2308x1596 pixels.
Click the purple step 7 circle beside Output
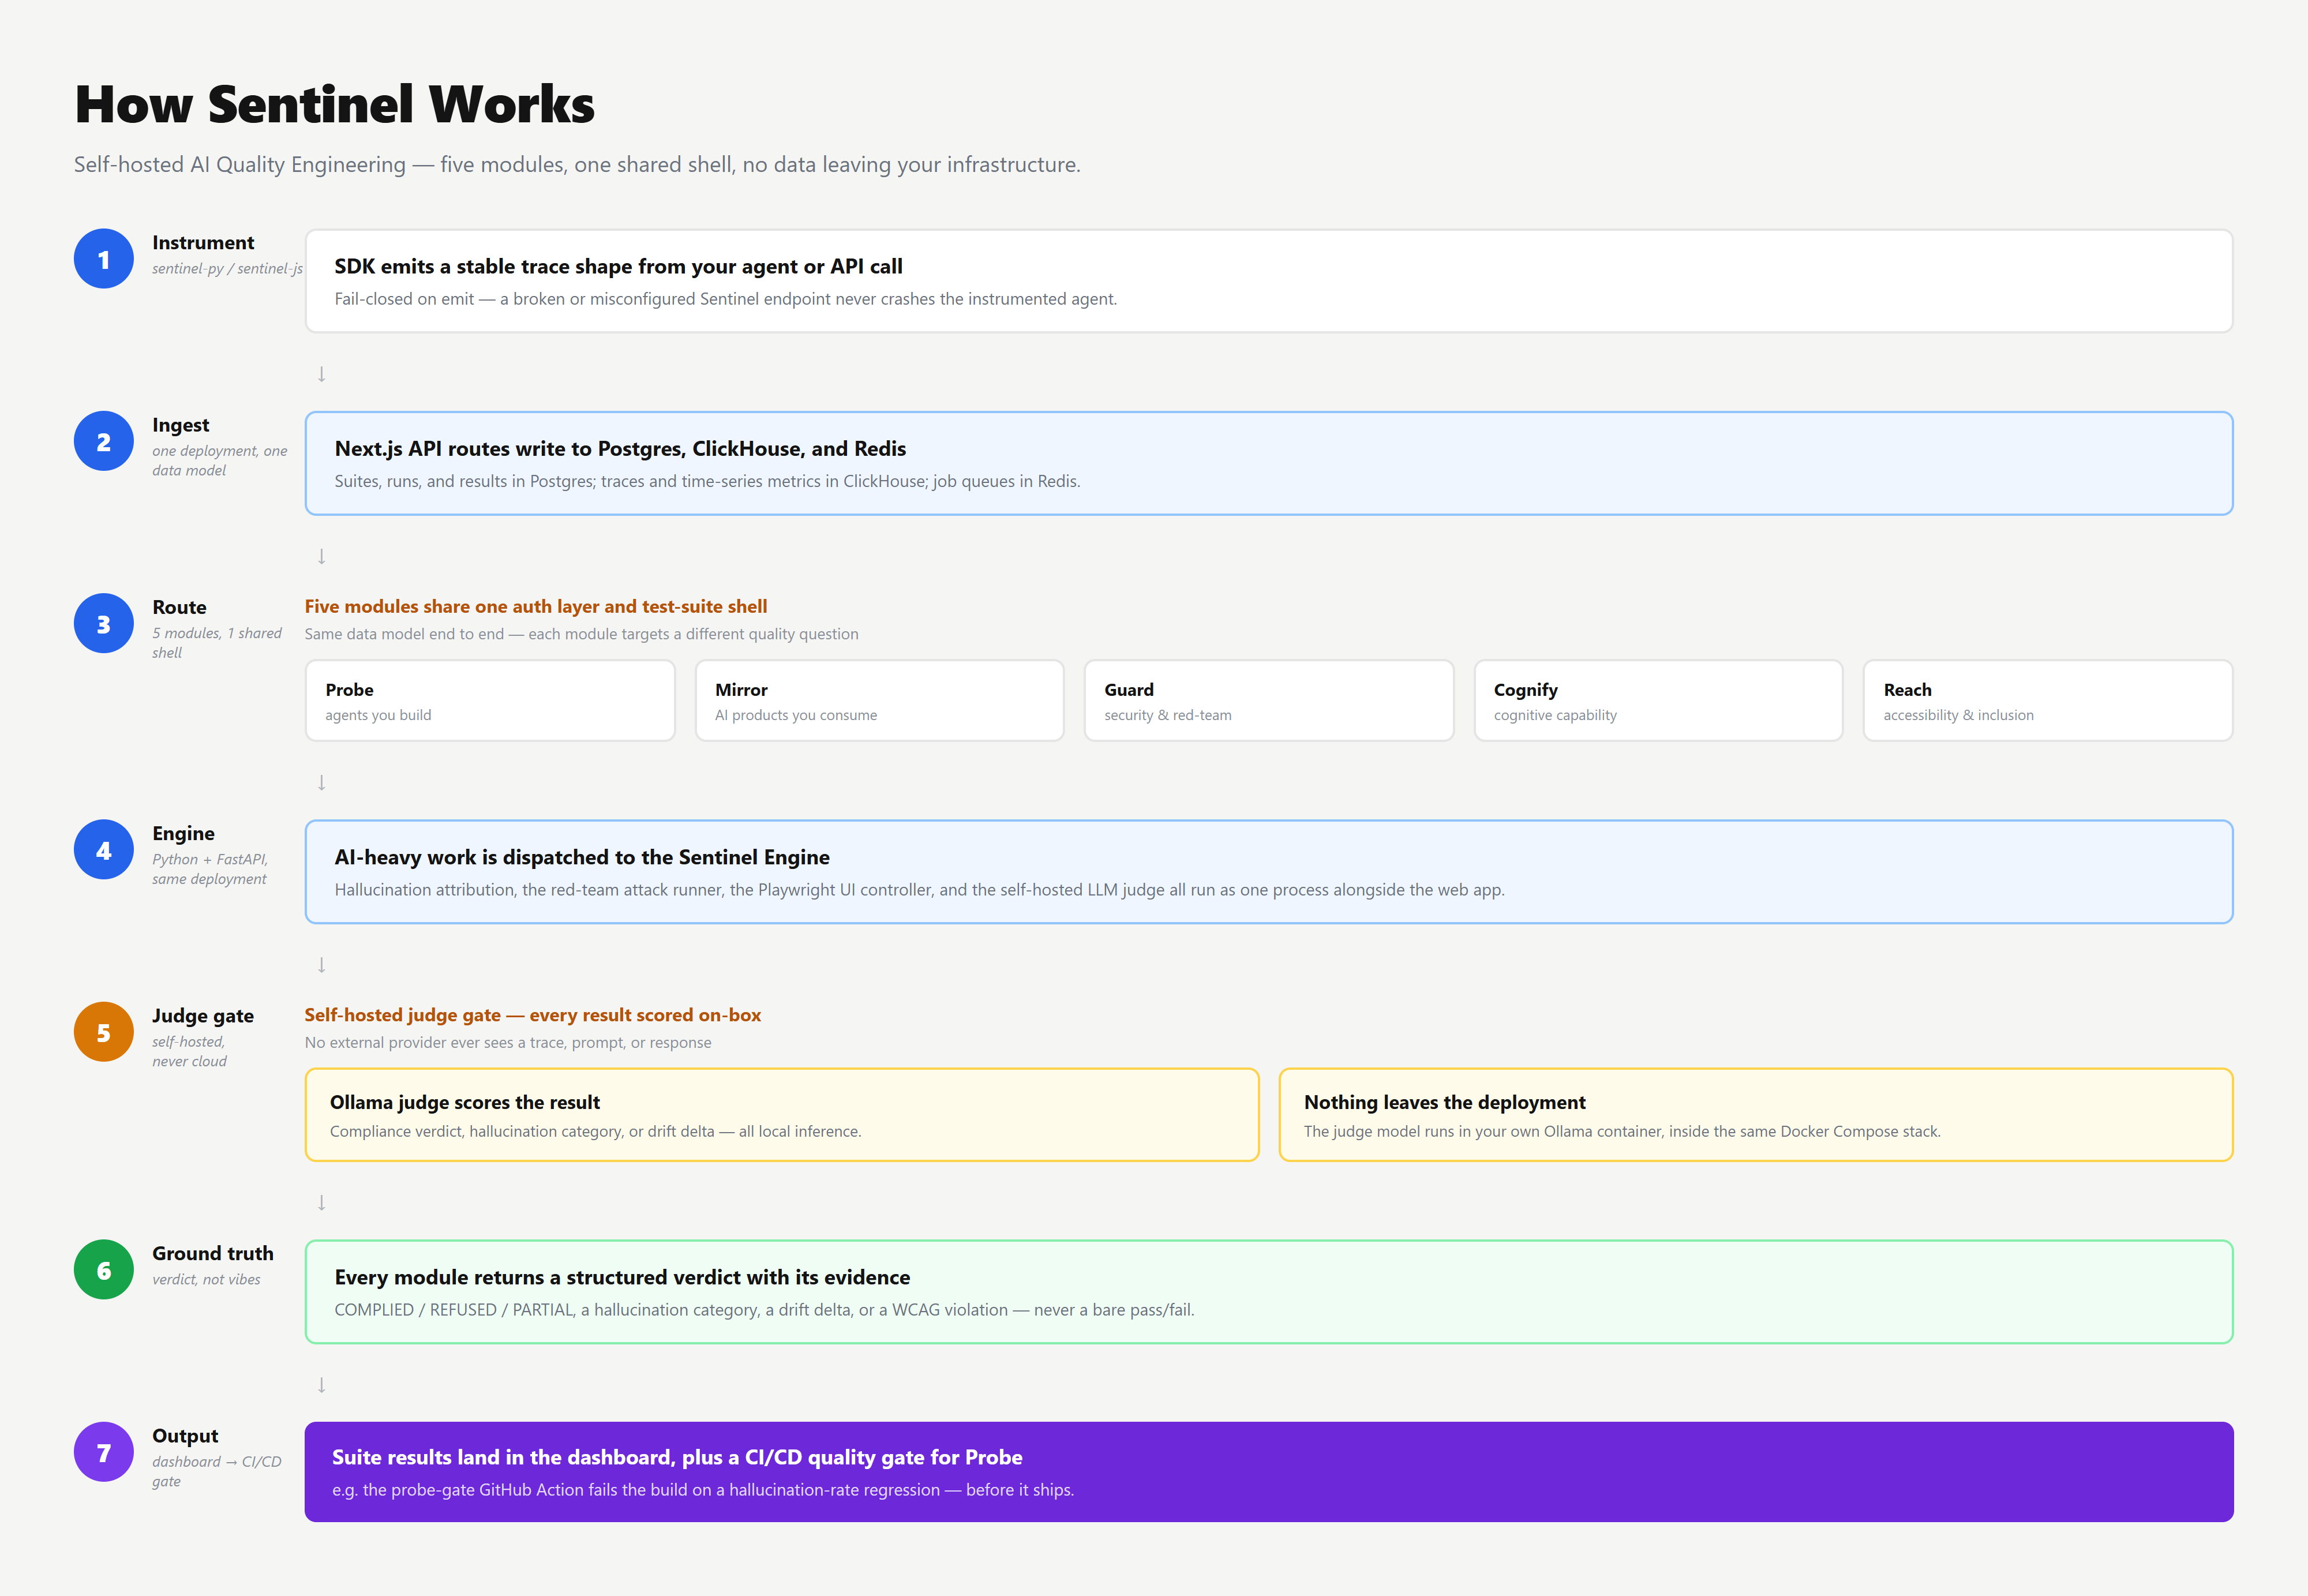click(x=103, y=1452)
